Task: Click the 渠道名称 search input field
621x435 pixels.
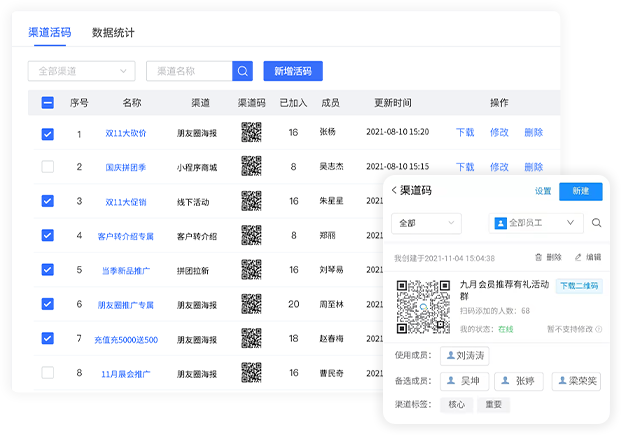Action: point(189,71)
